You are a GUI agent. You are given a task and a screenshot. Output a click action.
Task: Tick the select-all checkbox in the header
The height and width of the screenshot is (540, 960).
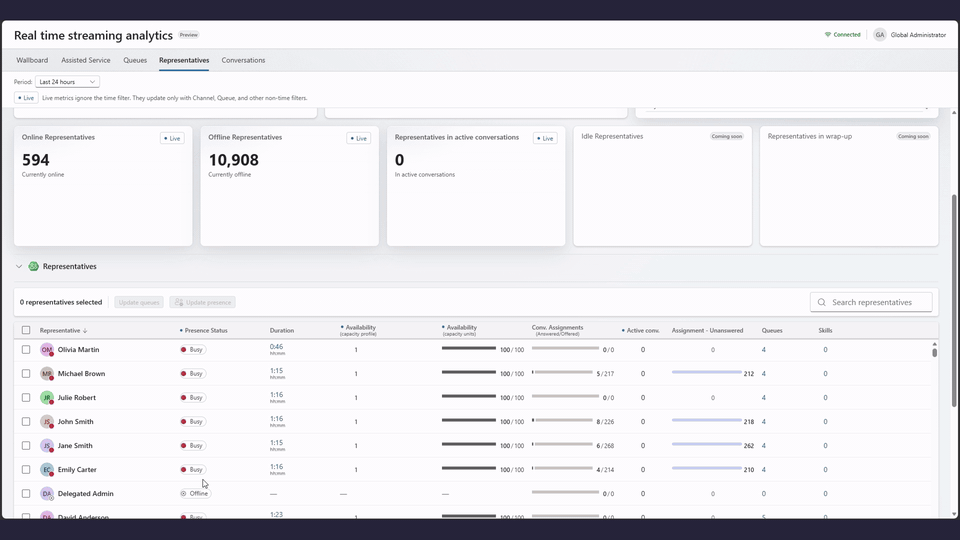(26, 330)
